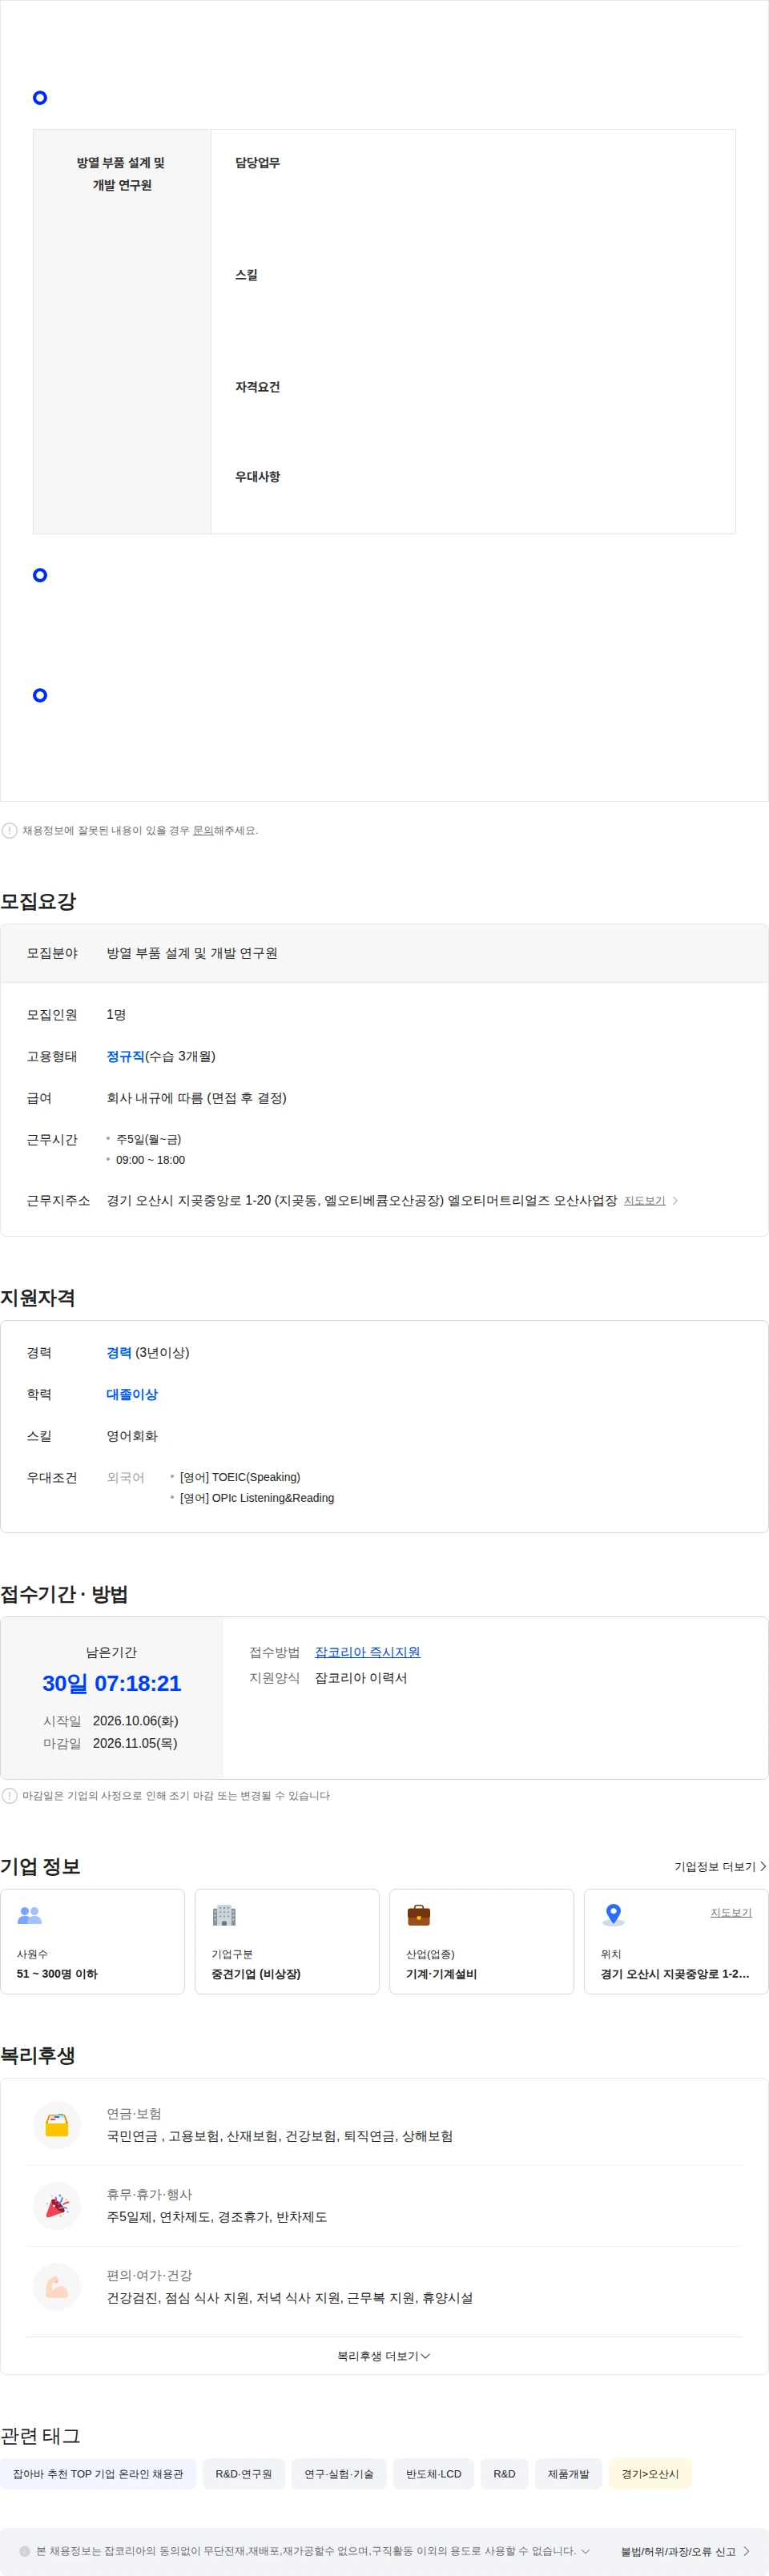Click [영어] OPIc Listening&Reading item
The width and height of the screenshot is (769, 2576).
coord(257,1497)
